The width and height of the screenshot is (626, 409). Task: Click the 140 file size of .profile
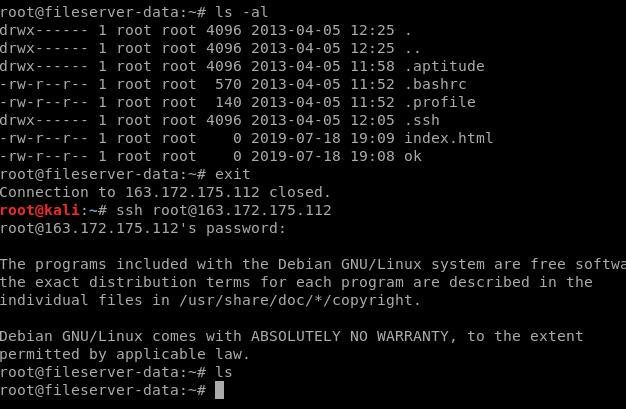click(228, 102)
